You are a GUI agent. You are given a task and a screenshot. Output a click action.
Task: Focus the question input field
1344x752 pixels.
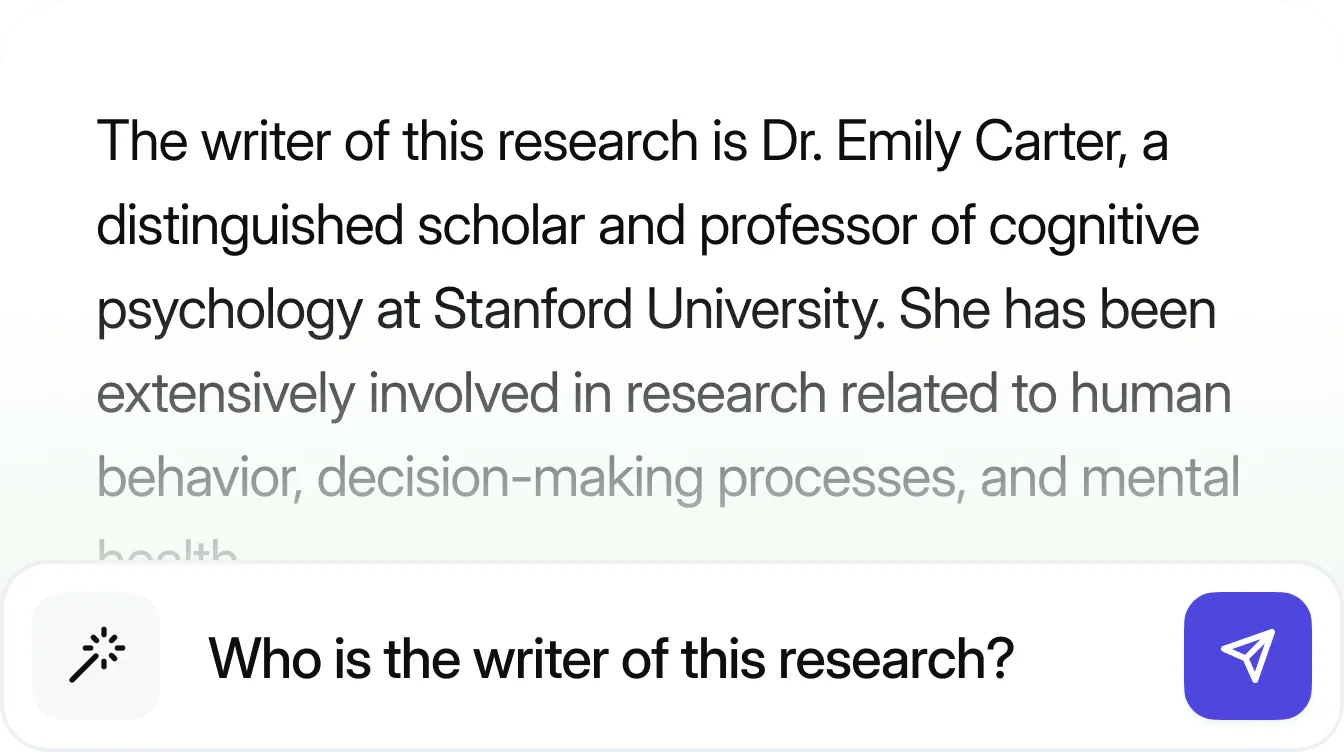660,658
